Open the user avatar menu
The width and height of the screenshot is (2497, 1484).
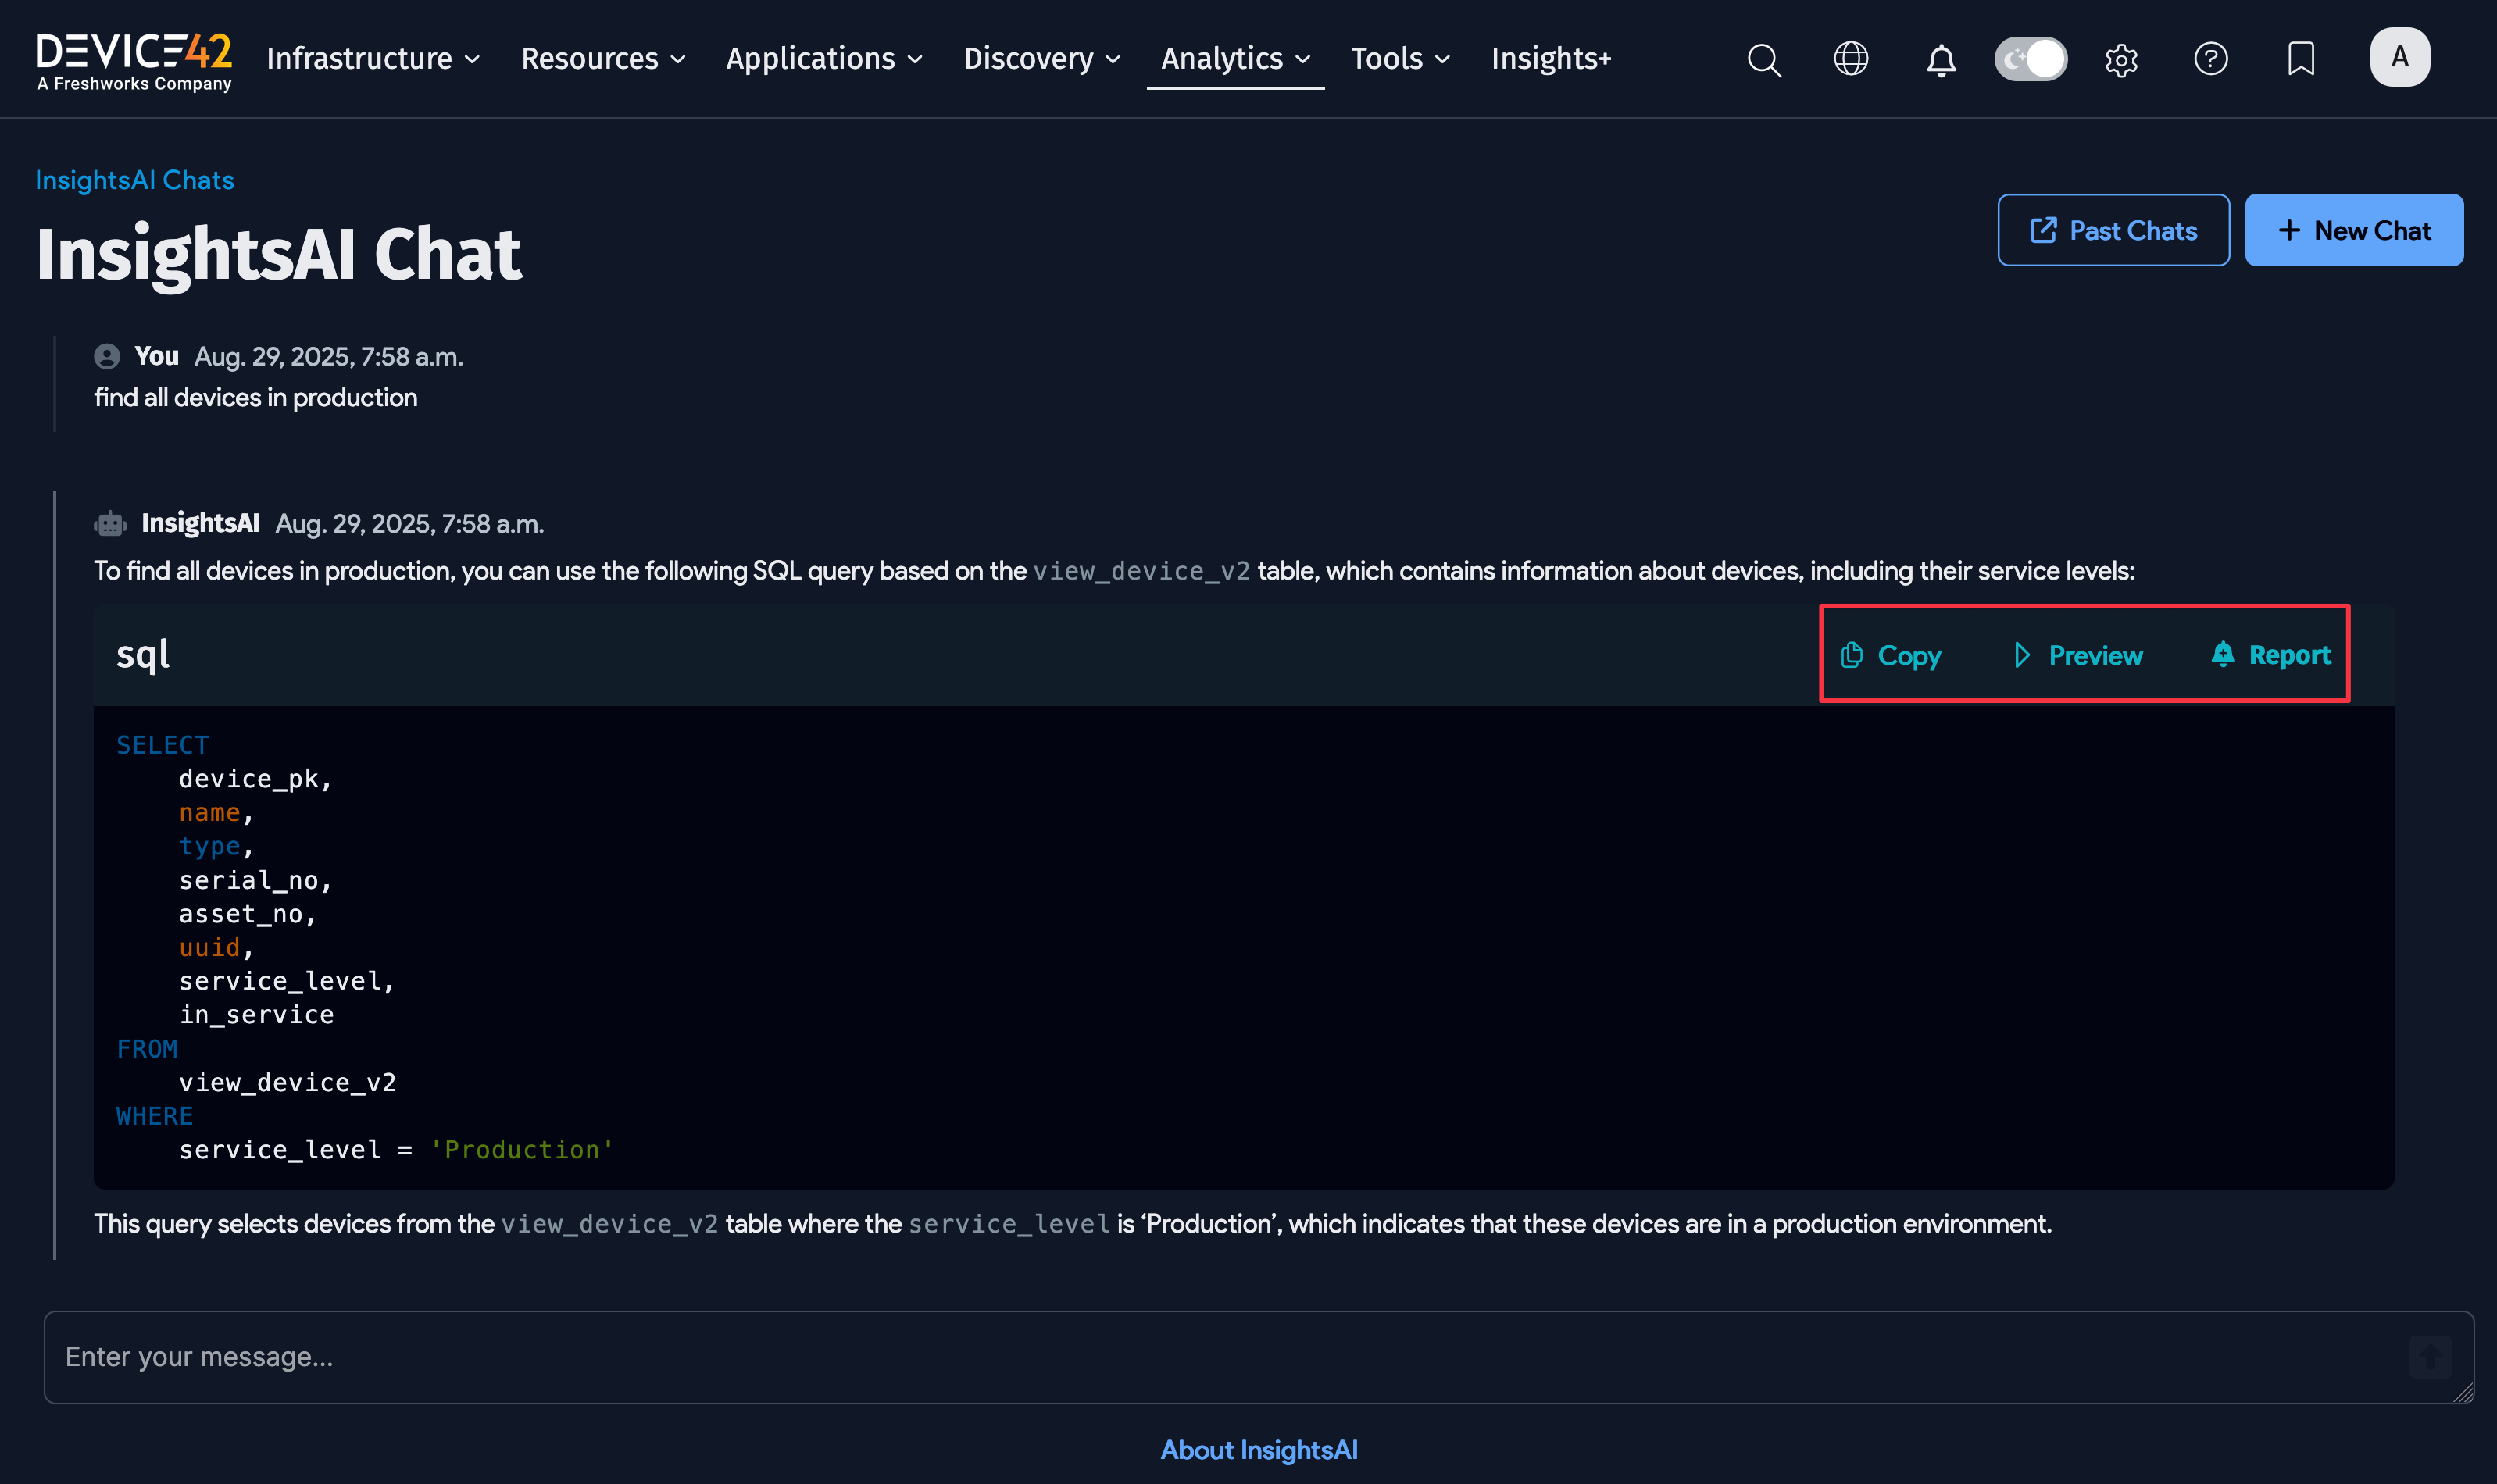[2400, 57]
